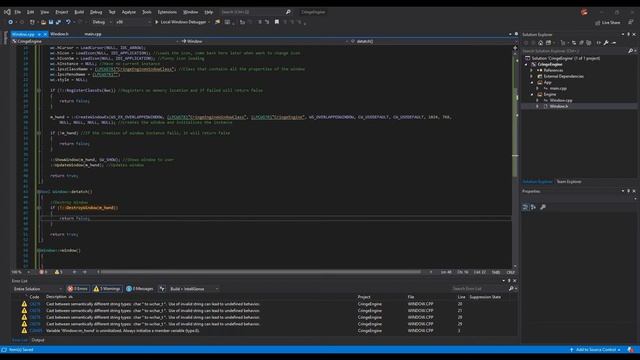Select Window.cpp in Solution Explorer

[560, 100]
